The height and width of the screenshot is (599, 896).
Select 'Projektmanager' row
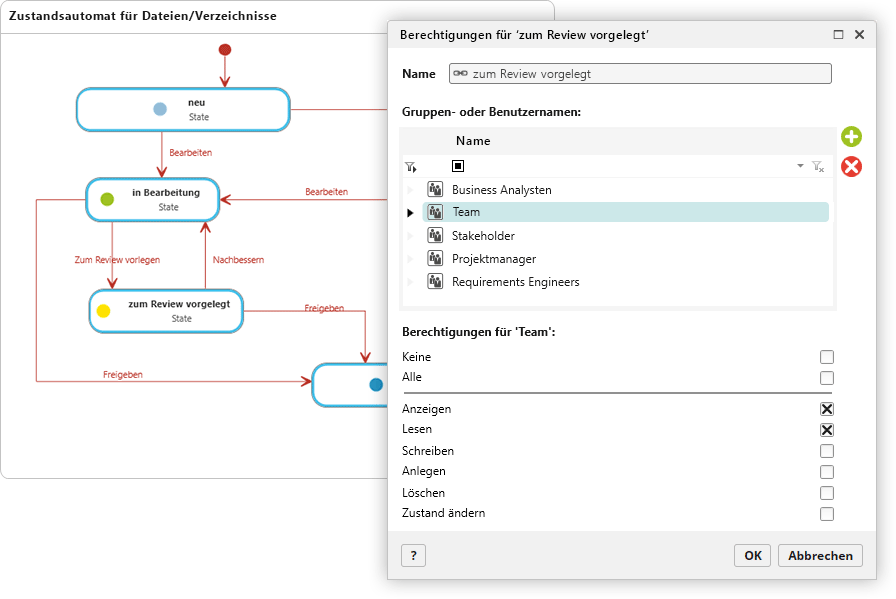point(626,258)
